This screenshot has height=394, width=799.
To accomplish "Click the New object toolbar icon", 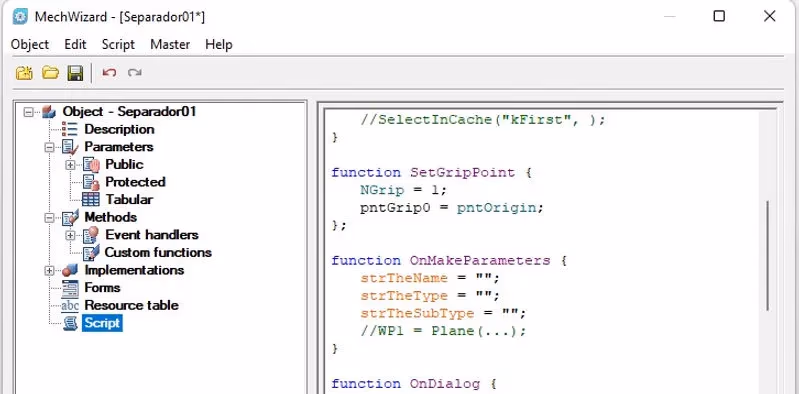I will [x=23, y=73].
